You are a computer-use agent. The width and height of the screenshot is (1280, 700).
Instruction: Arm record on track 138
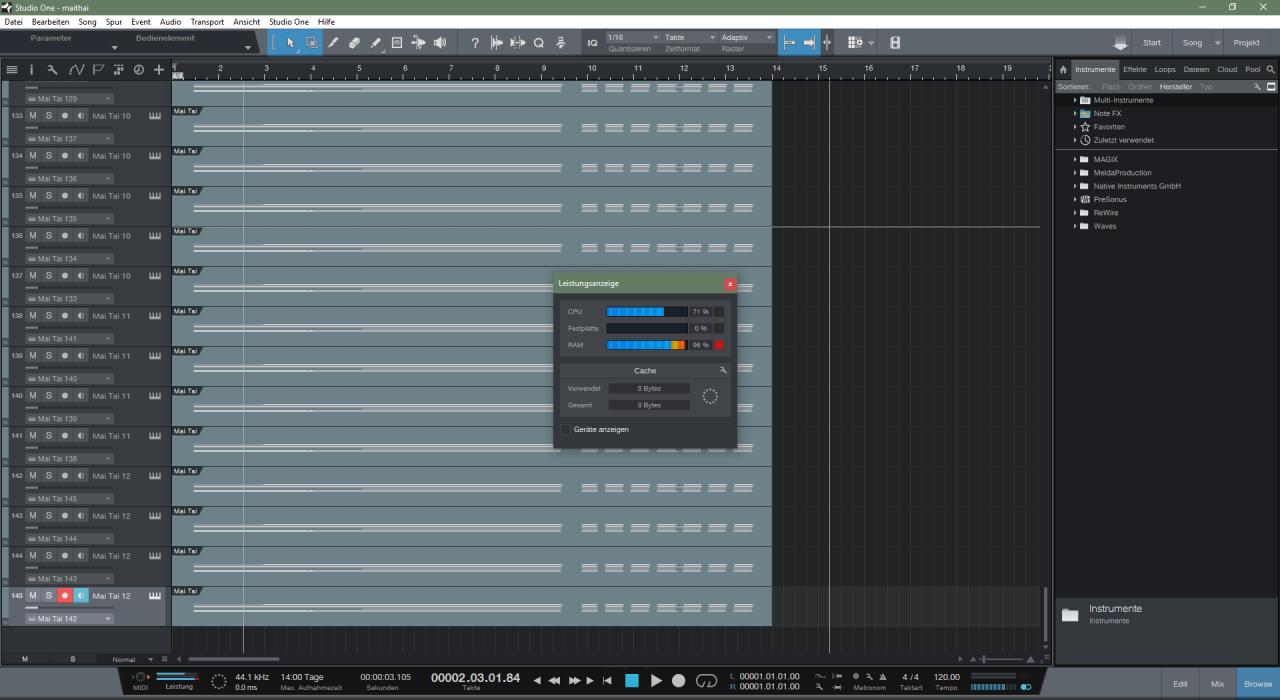click(65, 316)
